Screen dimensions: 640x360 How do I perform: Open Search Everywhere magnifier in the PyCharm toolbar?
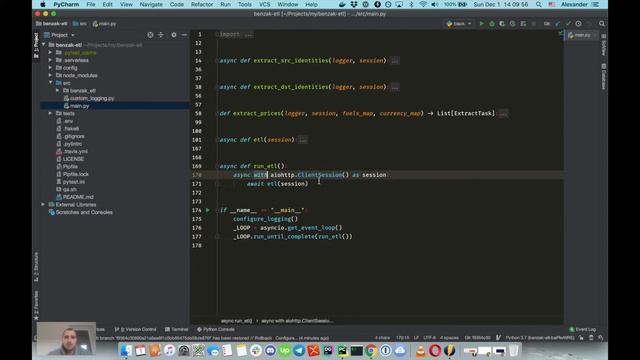click(602, 24)
